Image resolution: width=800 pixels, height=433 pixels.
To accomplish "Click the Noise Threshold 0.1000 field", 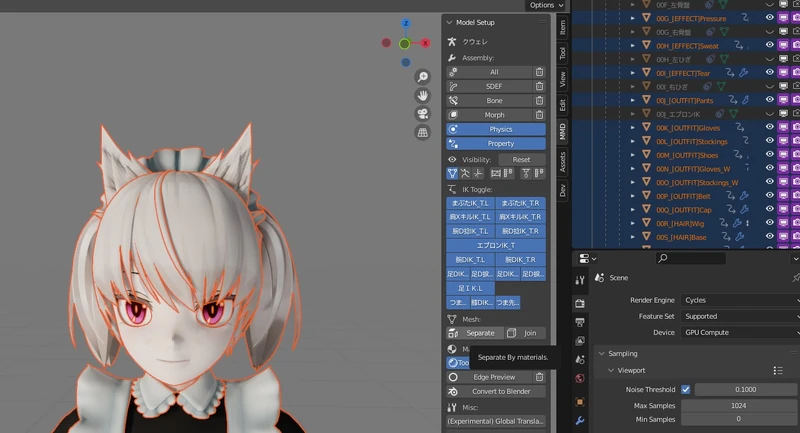I will click(x=745, y=390).
